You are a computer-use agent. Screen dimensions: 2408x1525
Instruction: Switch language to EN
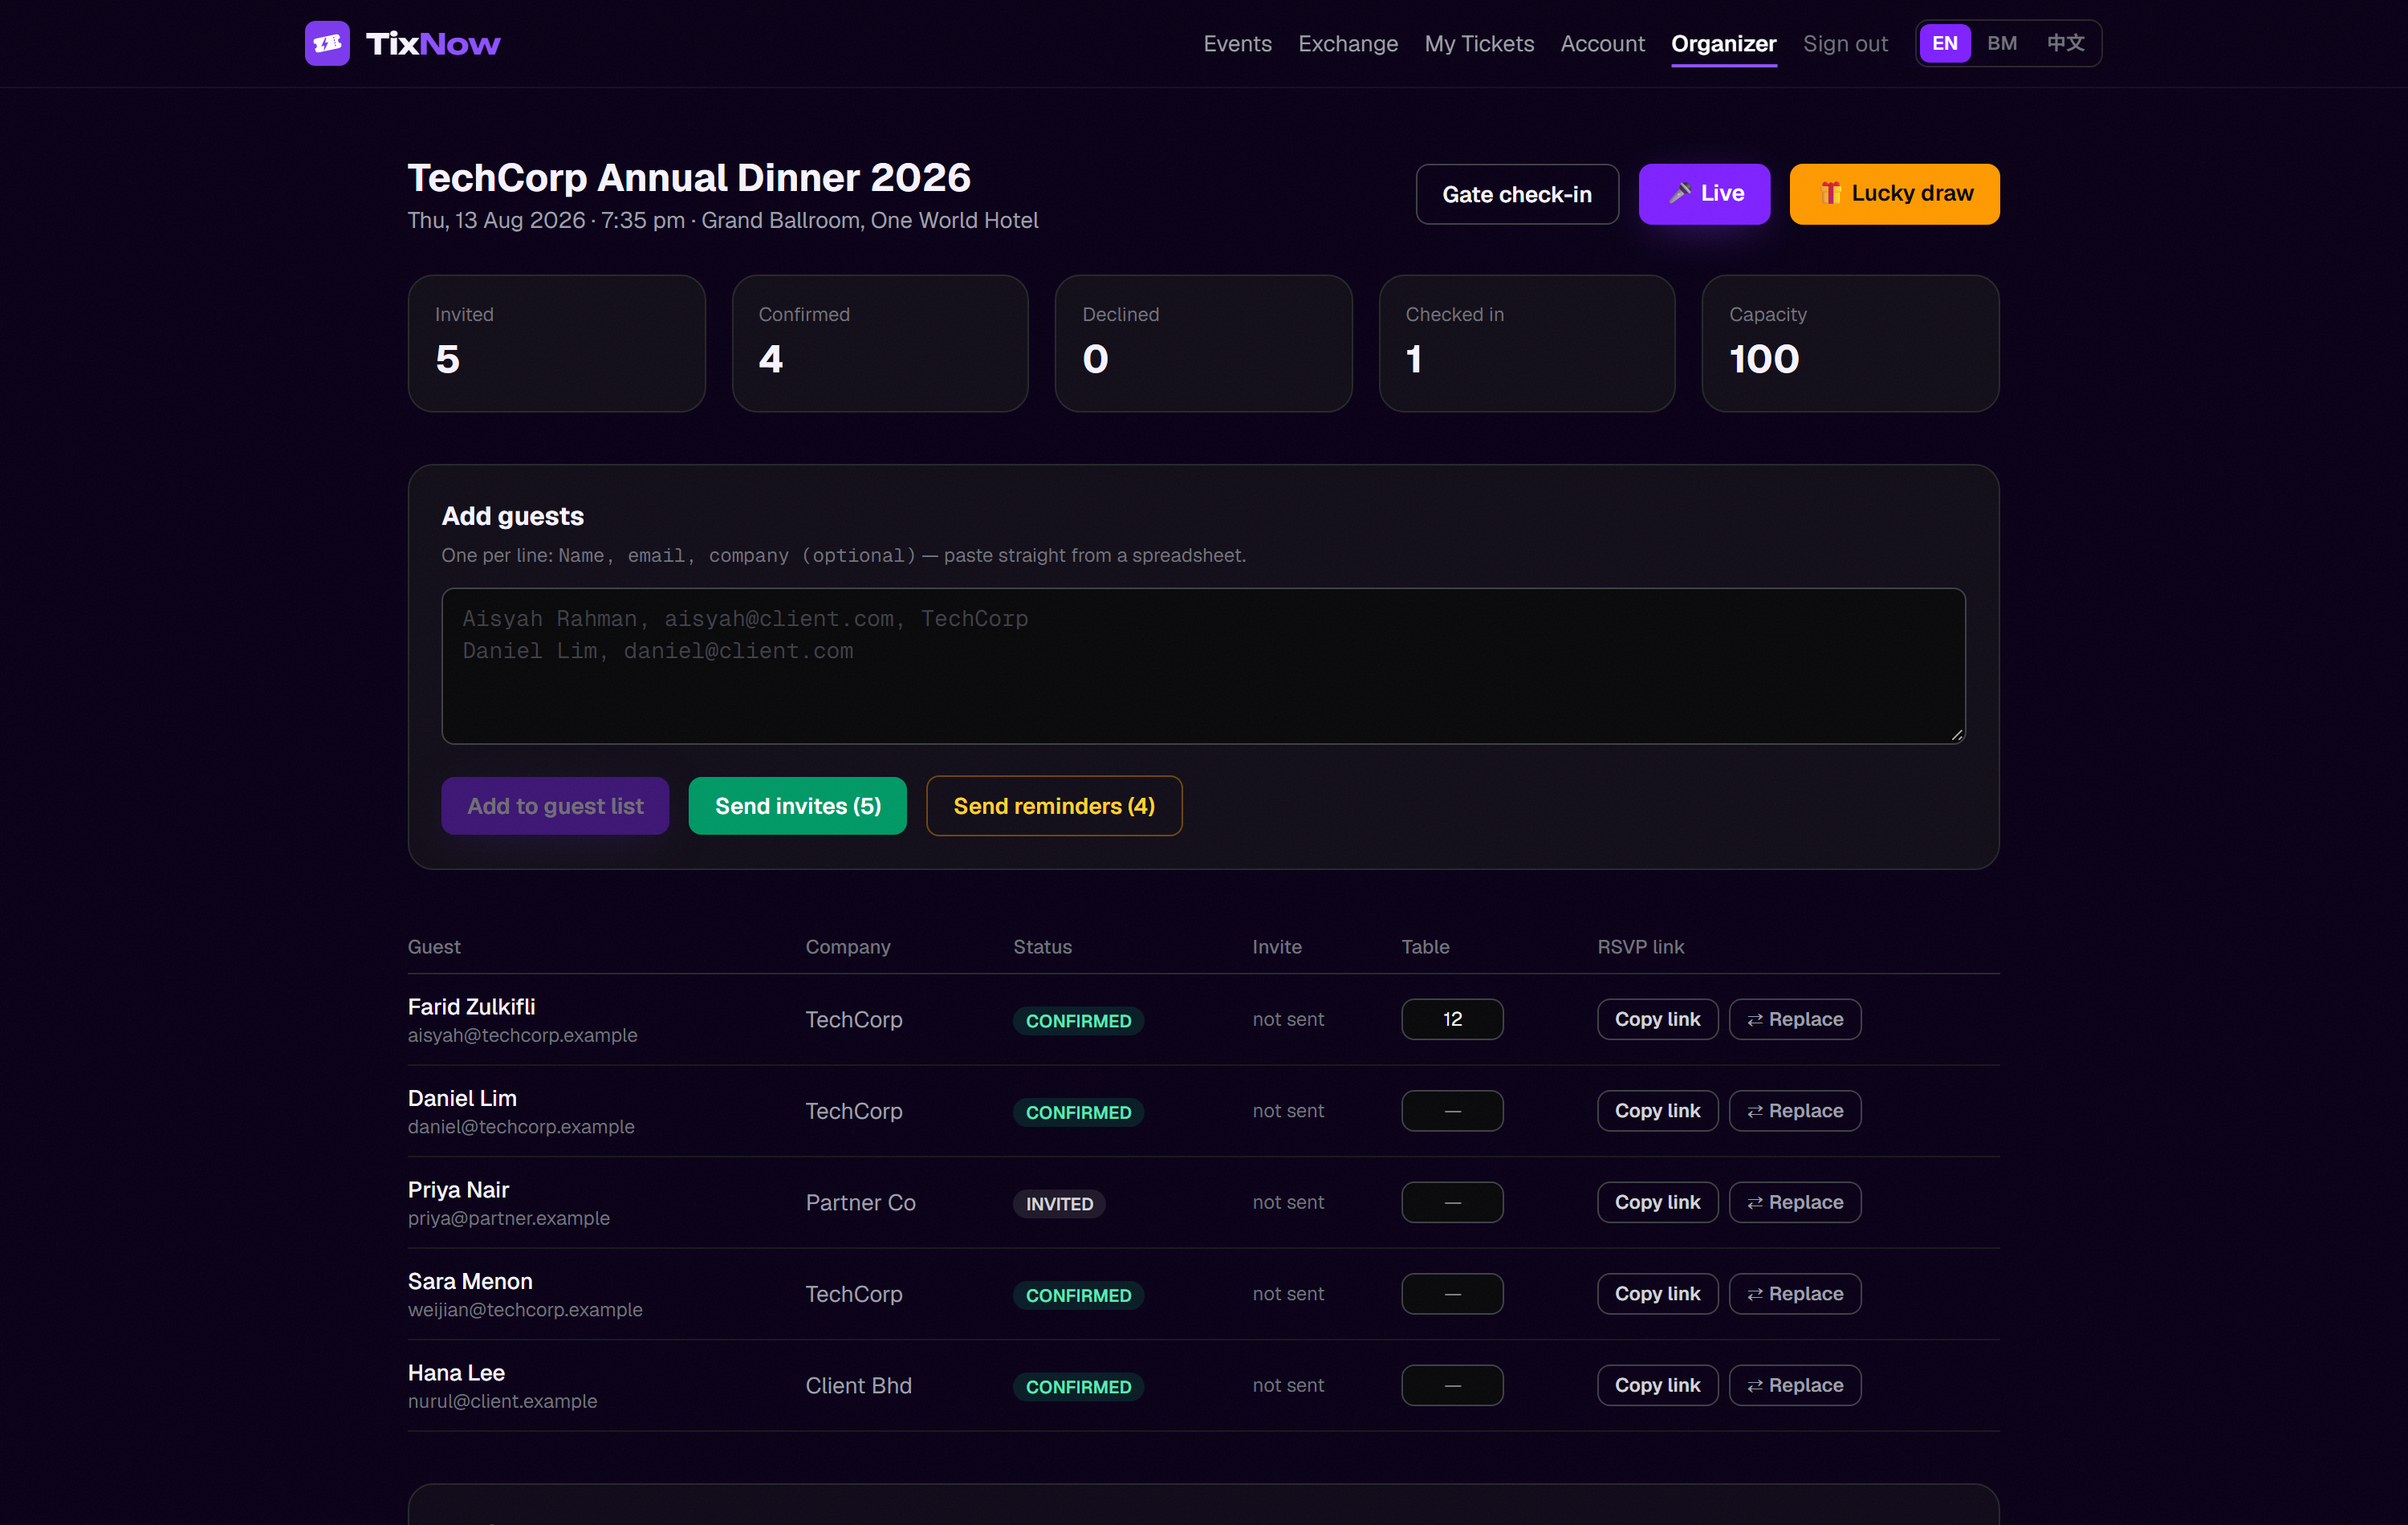(1944, 43)
